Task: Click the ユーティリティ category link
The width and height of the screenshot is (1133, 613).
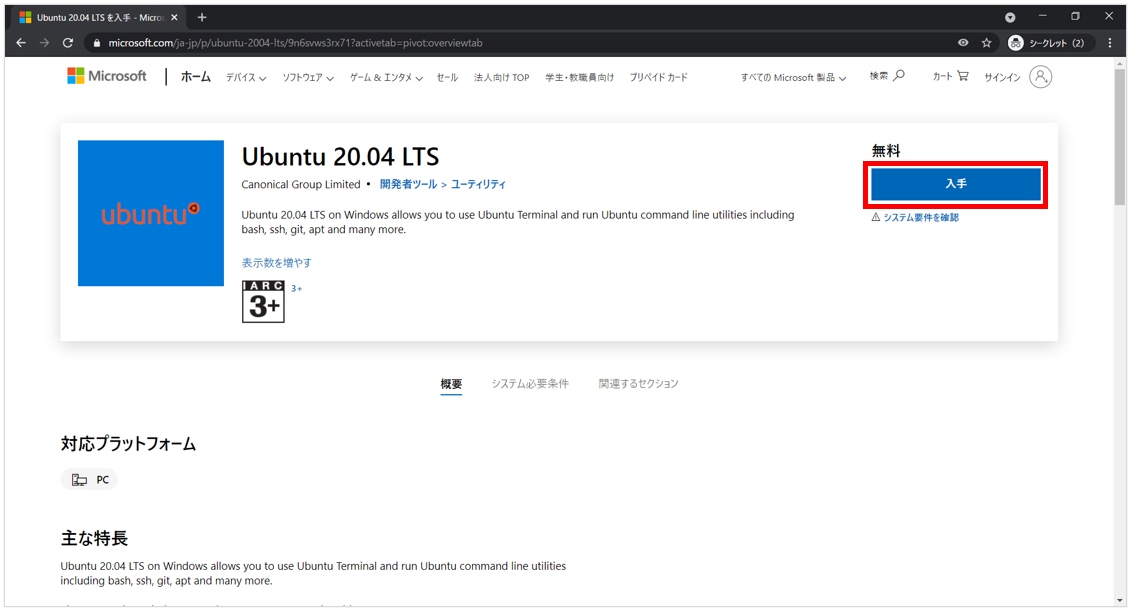Action: pyautogui.click(x=478, y=184)
